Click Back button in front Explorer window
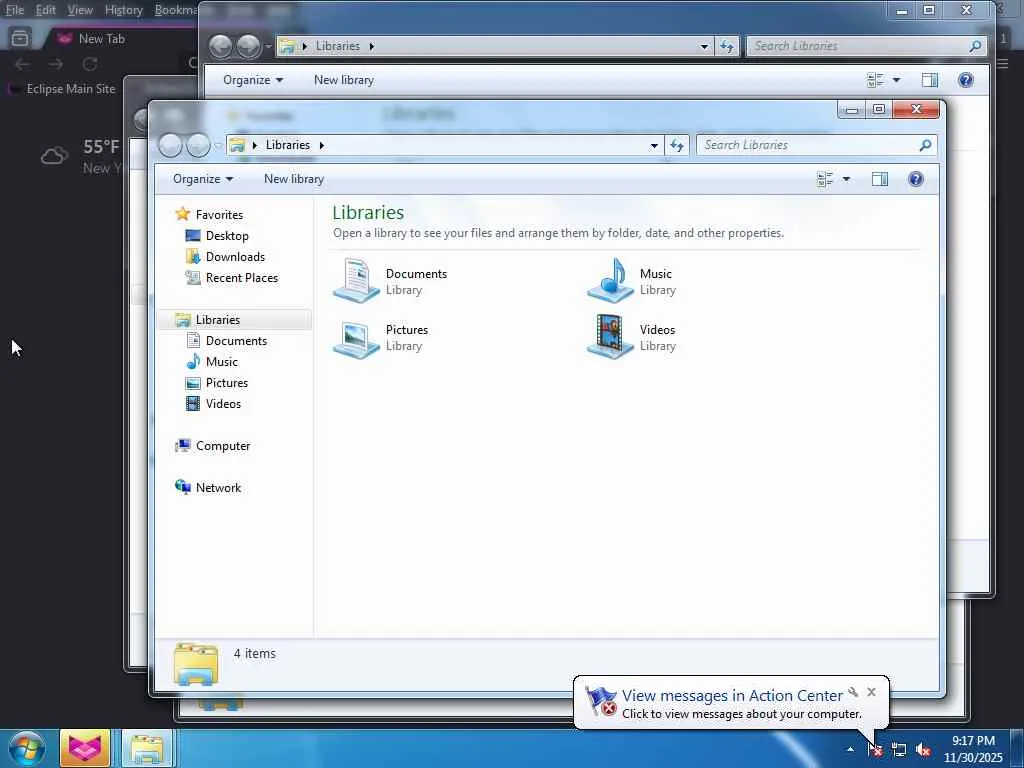 tap(170, 145)
